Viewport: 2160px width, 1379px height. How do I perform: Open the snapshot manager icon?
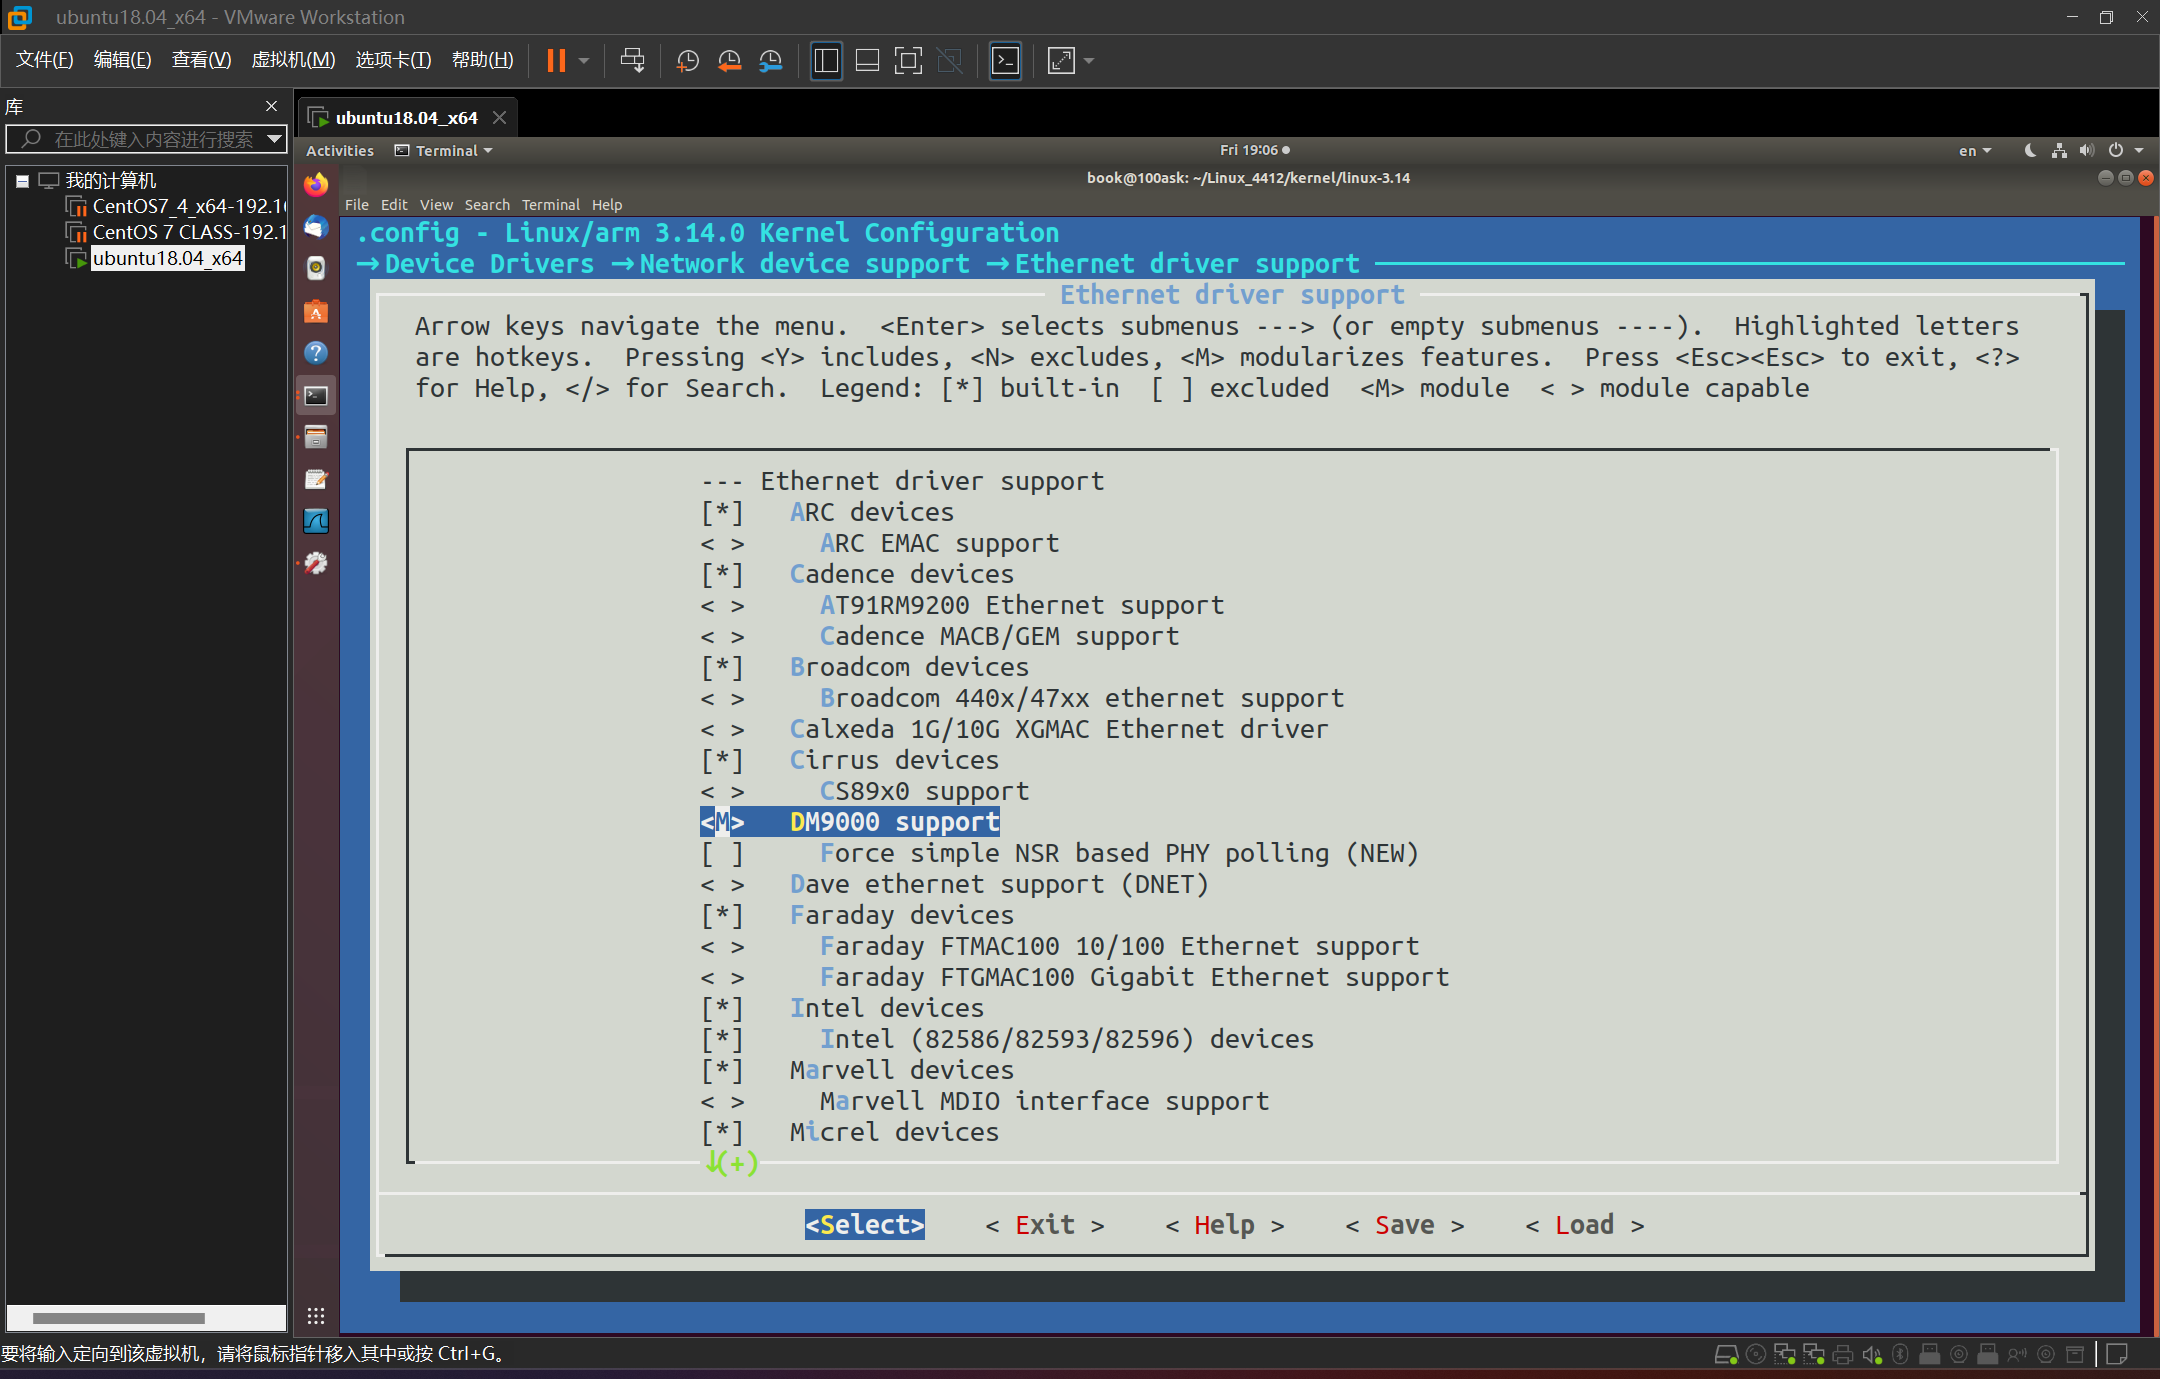click(770, 61)
